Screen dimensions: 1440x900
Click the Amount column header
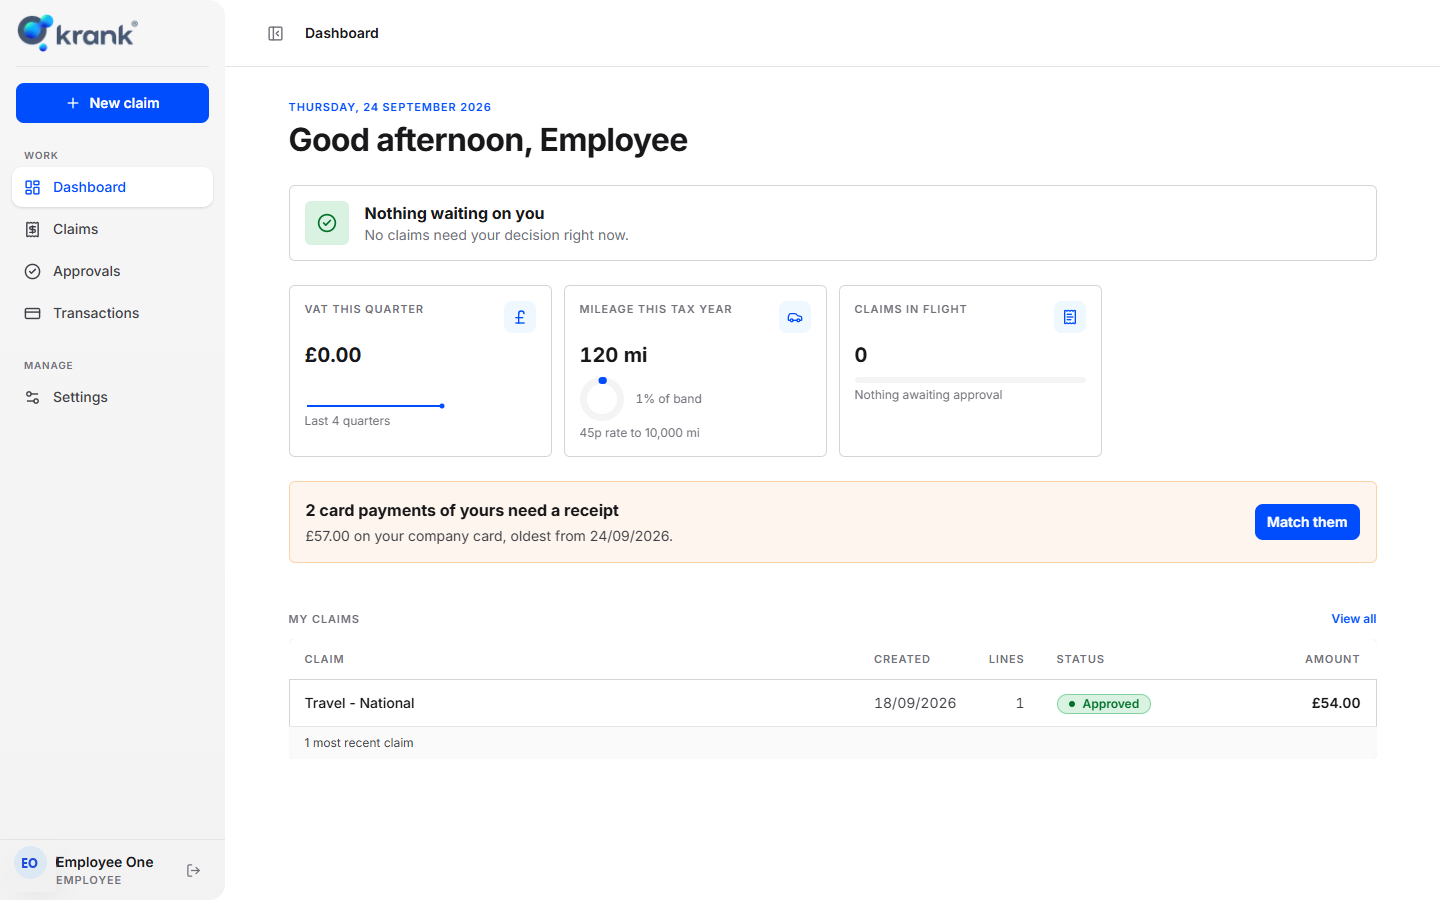[x=1332, y=659]
